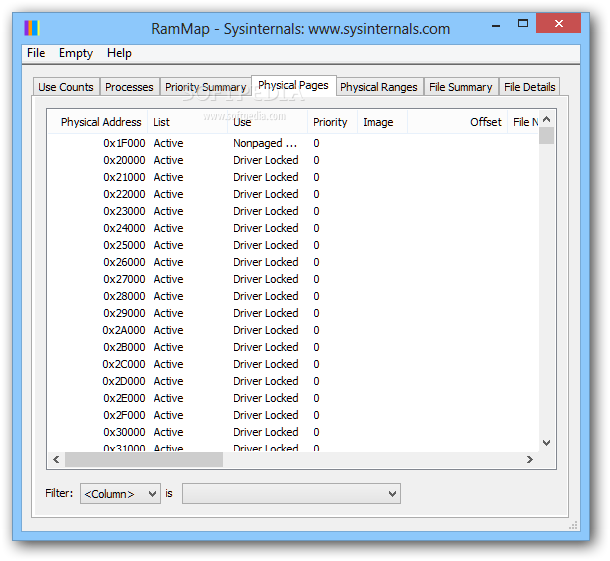The width and height of the screenshot is (610, 561).
Task: Select the row with address 0x2F000
Action: pos(293,415)
